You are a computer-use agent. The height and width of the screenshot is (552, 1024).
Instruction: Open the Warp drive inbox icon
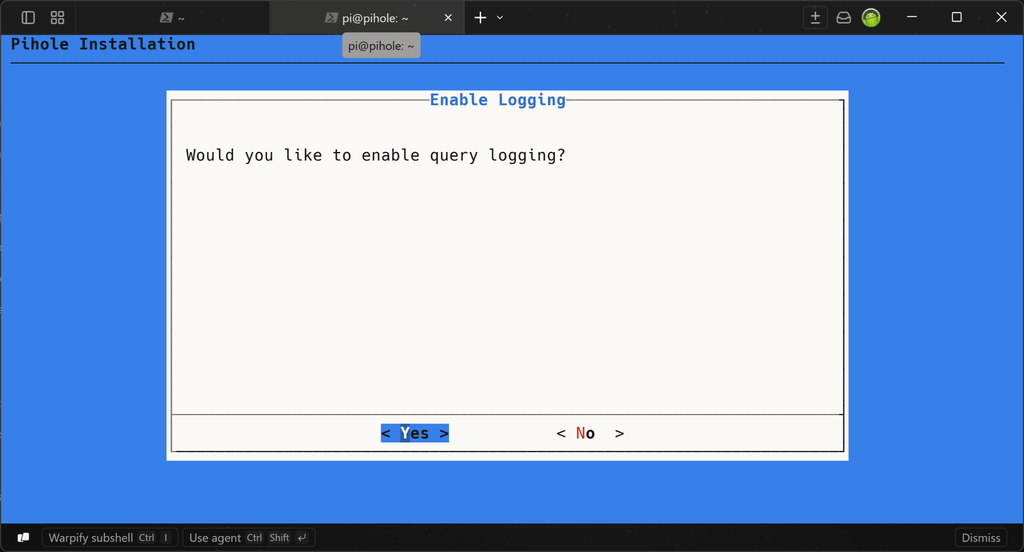(844, 18)
